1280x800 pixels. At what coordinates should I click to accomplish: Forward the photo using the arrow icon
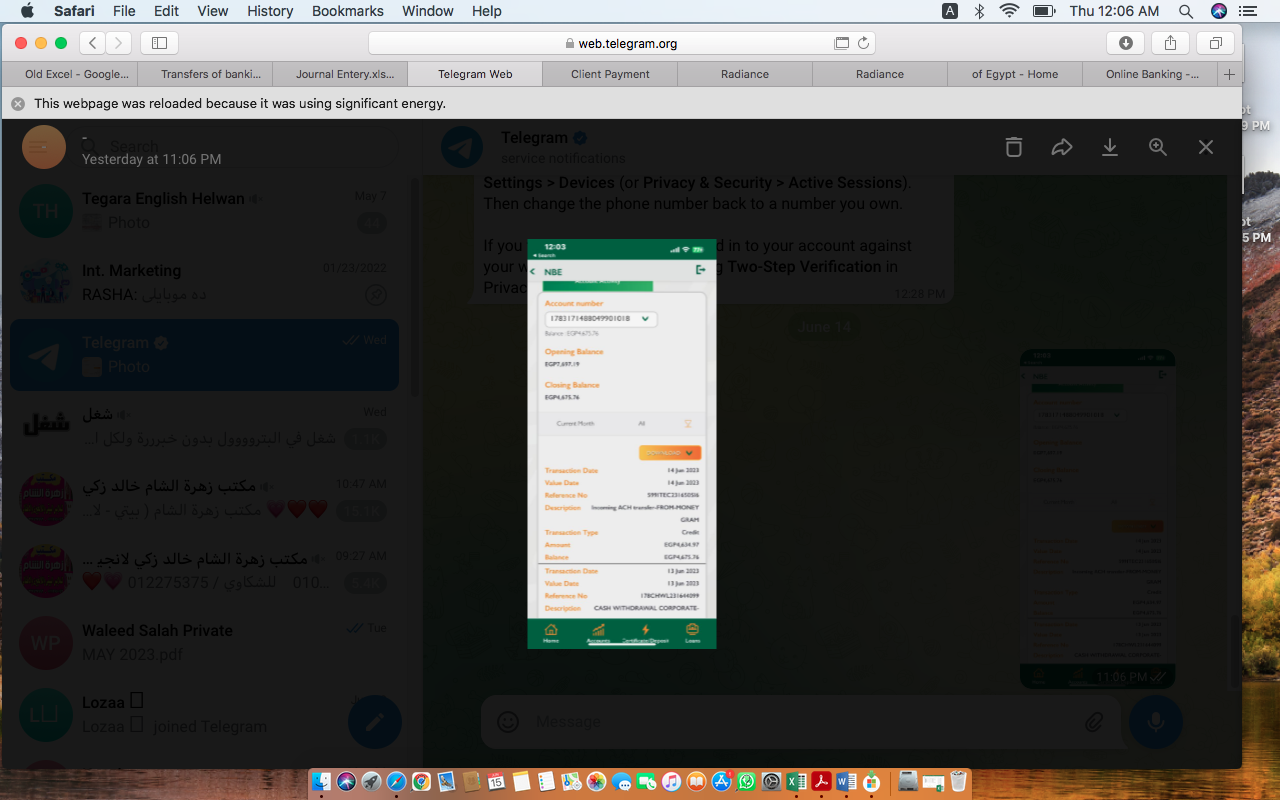click(1062, 147)
